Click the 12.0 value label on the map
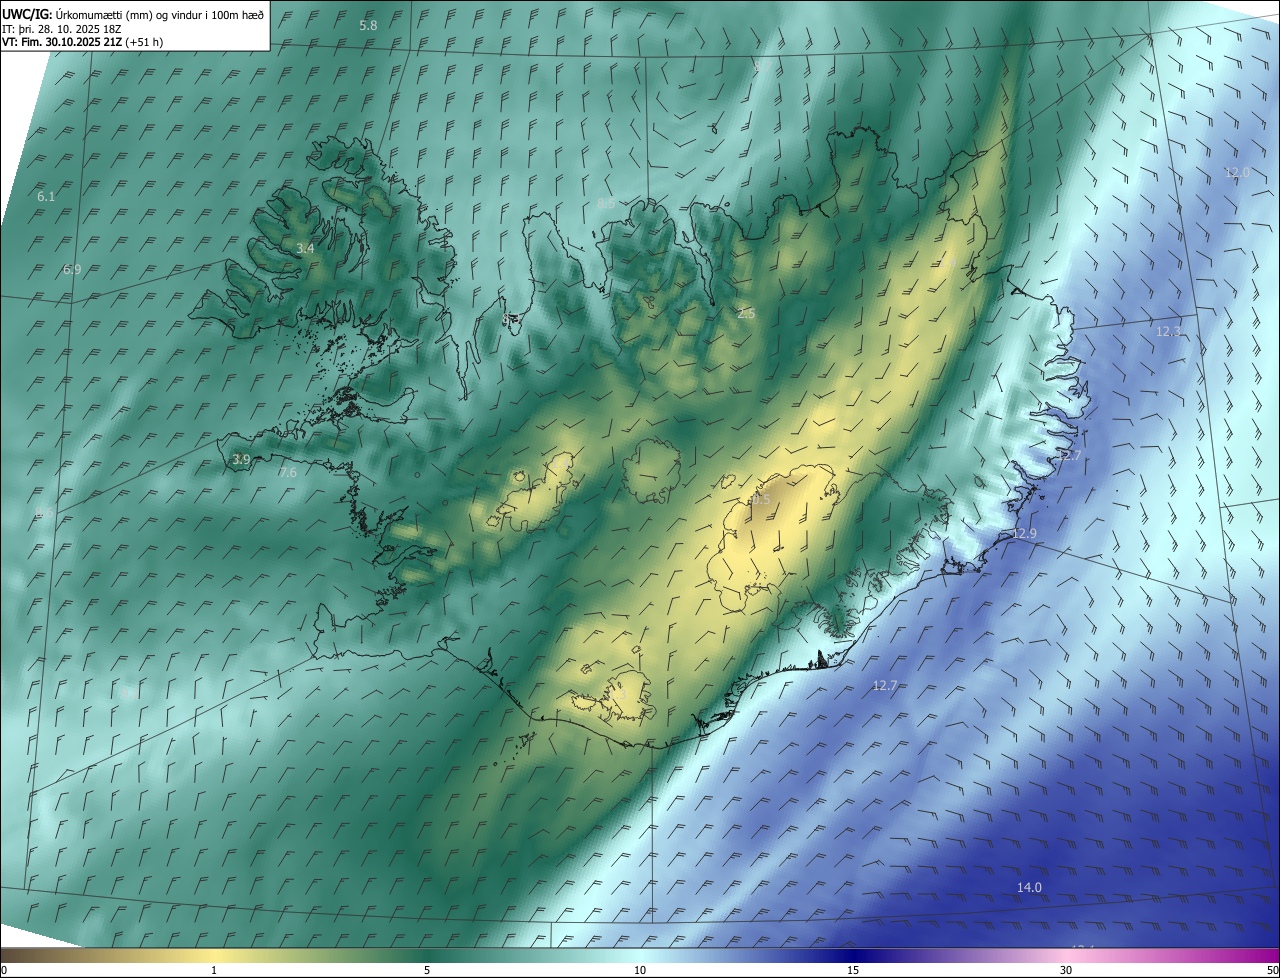This screenshot has height=978, width=1280. coord(1237,172)
